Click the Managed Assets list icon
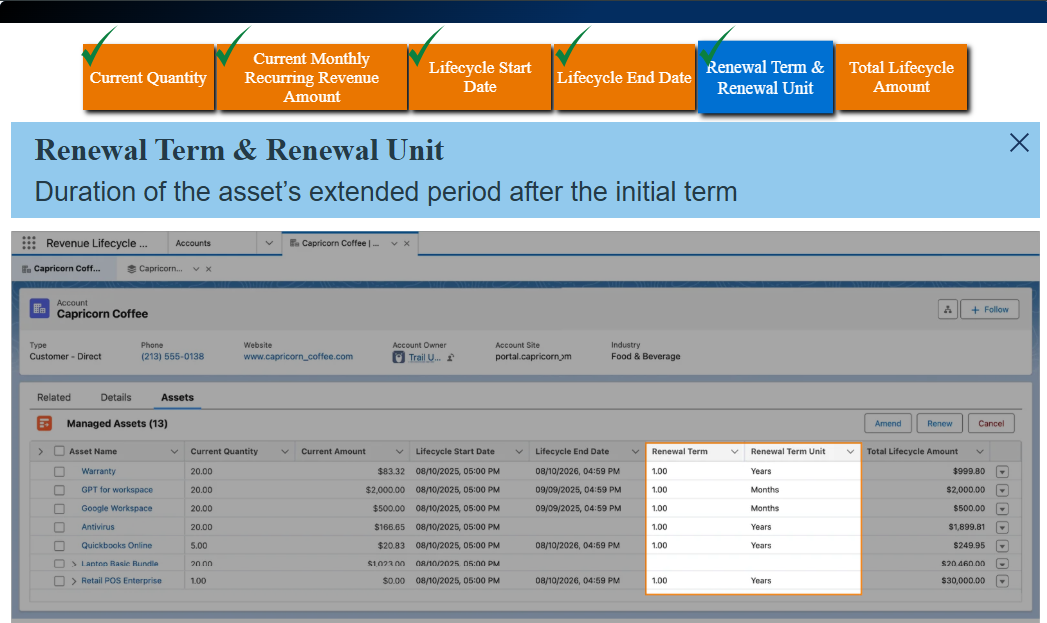This screenshot has width=1047, height=623. click(x=44, y=423)
